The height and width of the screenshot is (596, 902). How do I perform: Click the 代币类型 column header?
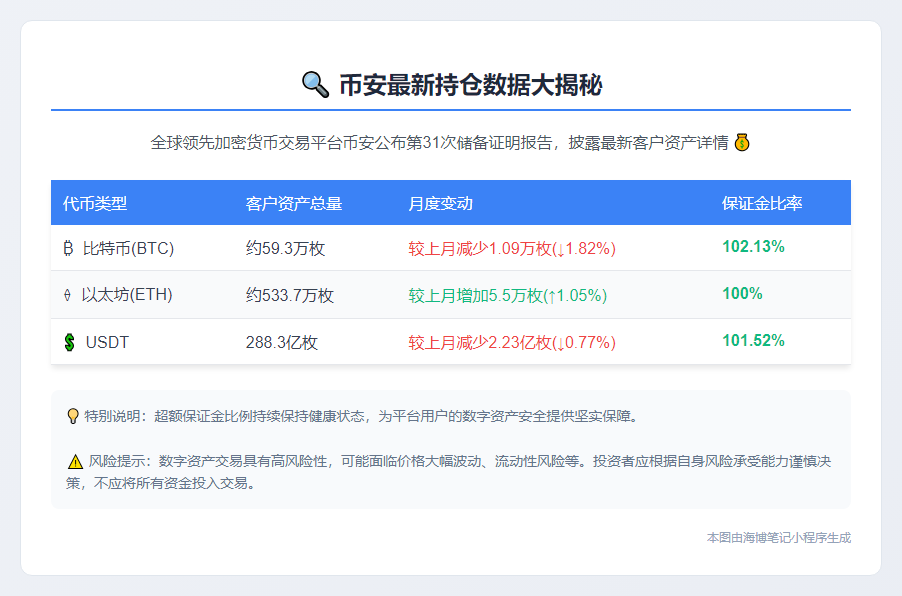95,203
